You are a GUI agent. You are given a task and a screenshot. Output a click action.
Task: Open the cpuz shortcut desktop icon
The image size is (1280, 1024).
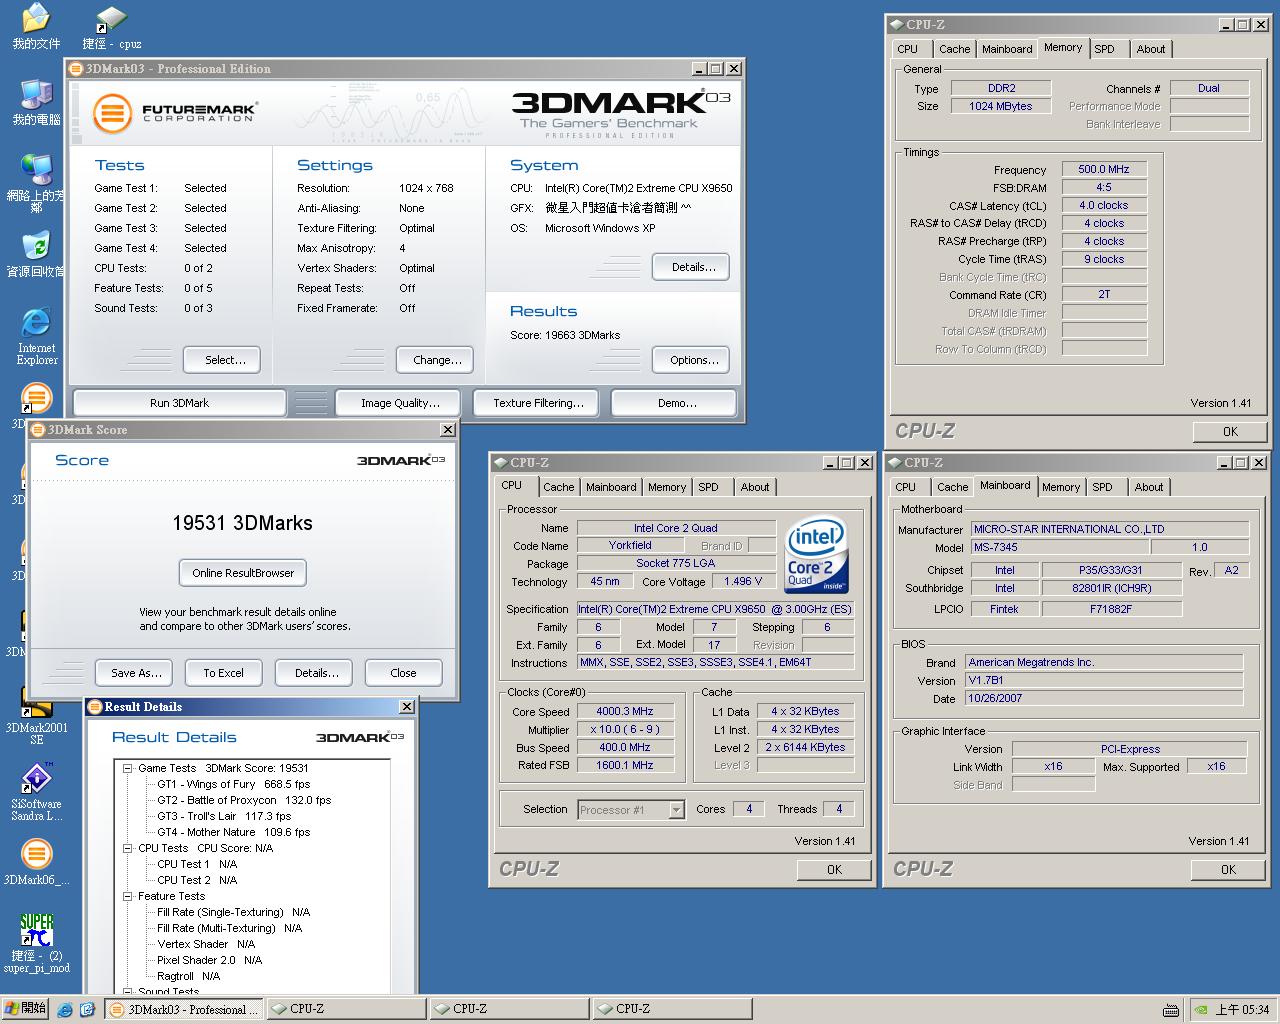point(111,28)
